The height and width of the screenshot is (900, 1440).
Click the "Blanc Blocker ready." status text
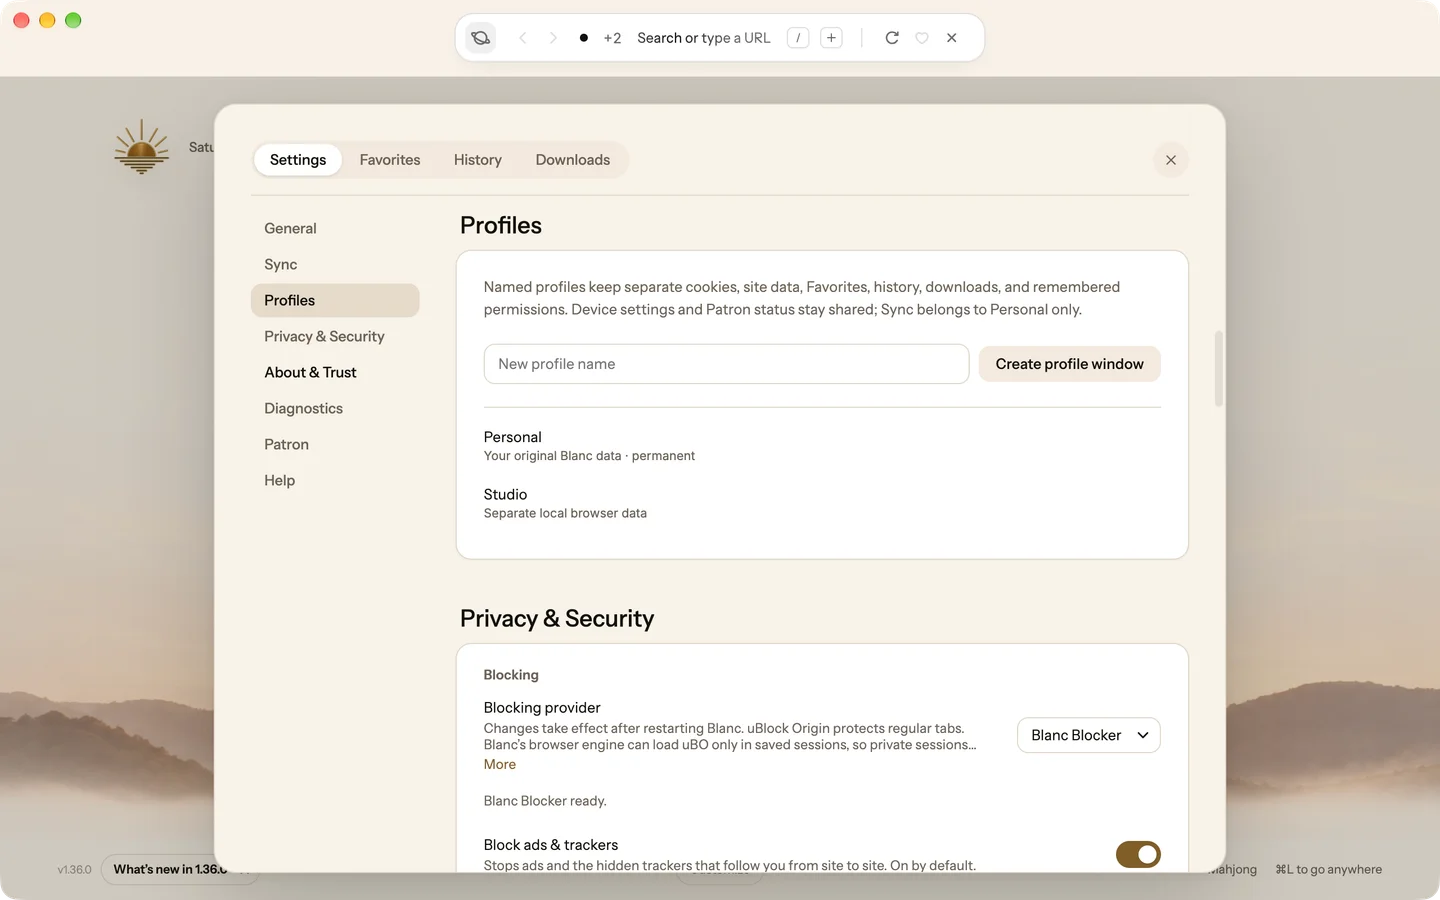545,801
